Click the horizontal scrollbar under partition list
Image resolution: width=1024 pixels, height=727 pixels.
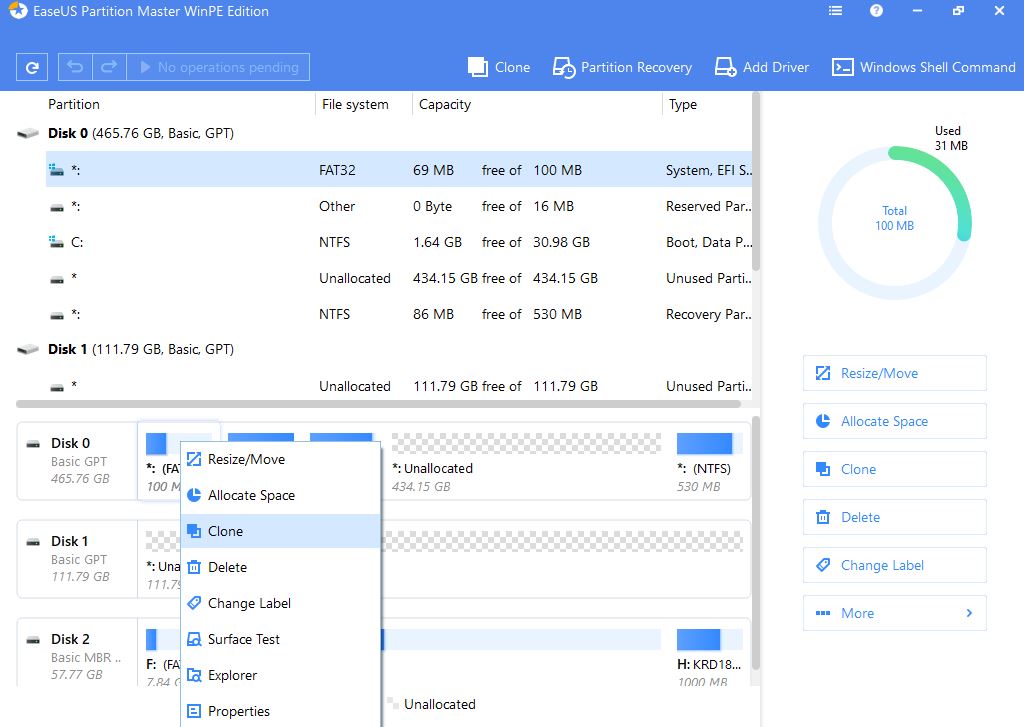tap(378, 404)
